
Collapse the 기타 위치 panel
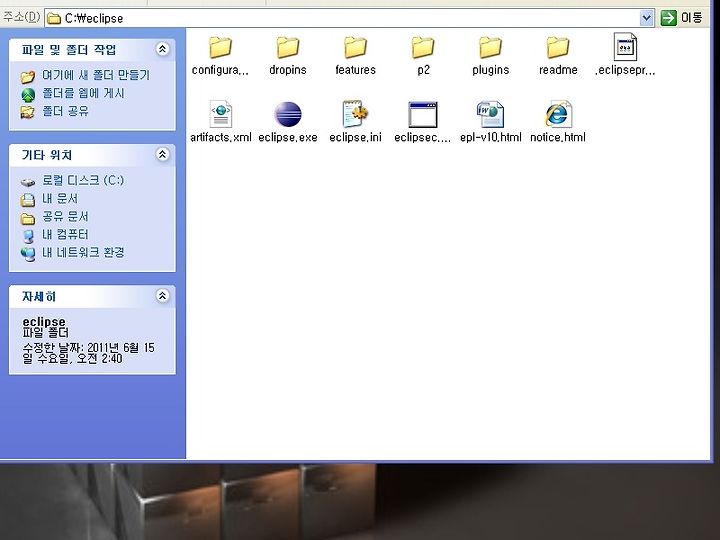tap(162, 154)
